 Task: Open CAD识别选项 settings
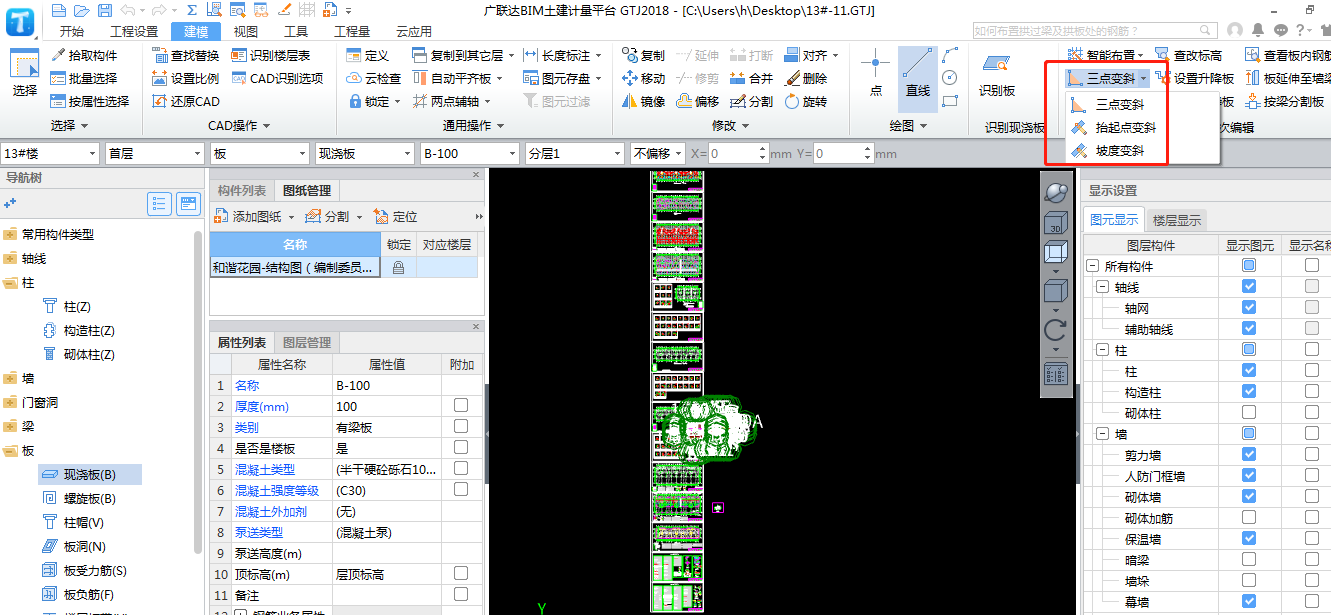tap(277, 78)
